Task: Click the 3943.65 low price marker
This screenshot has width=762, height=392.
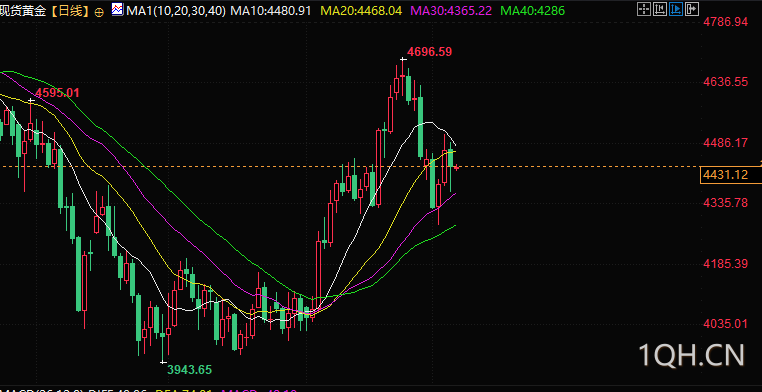Action: pyautogui.click(x=190, y=370)
